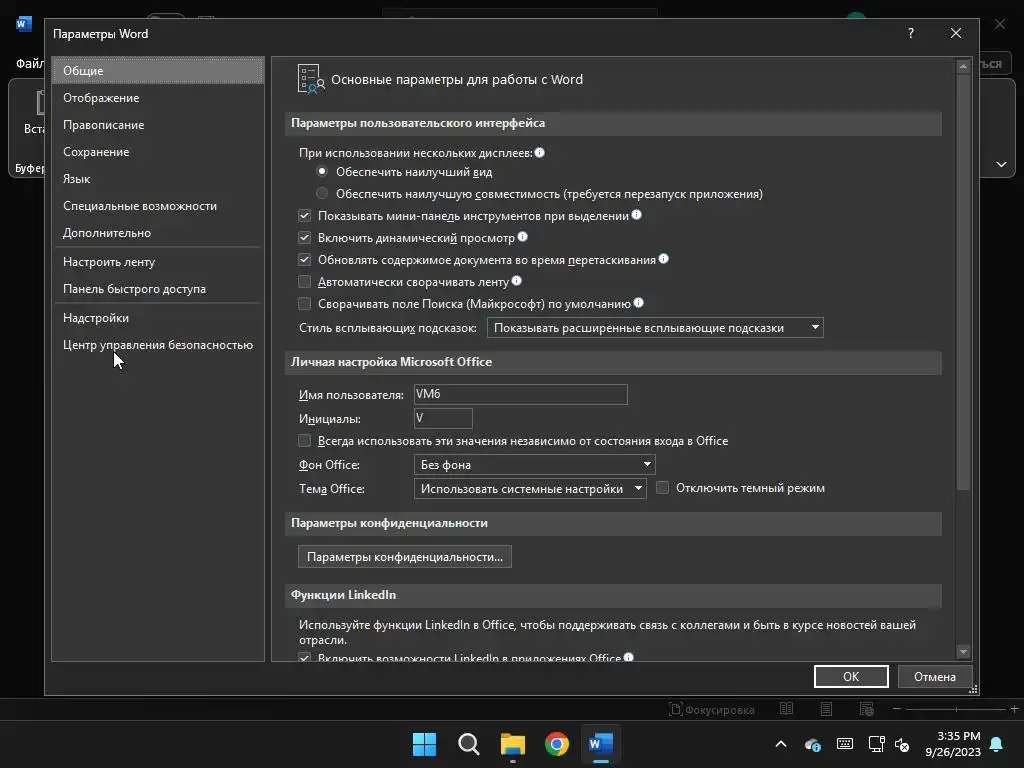
Task: Click the network display tray icon
Action: (x=876, y=744)
